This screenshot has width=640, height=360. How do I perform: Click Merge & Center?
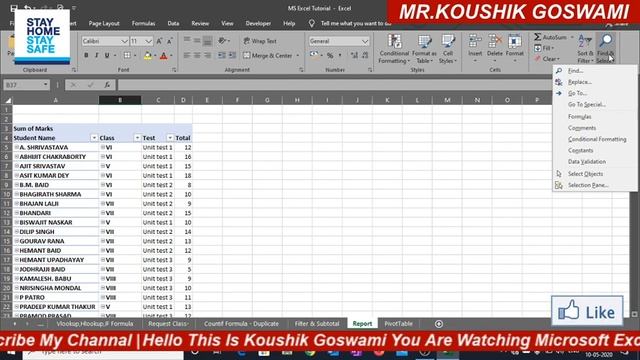point(268,56)
